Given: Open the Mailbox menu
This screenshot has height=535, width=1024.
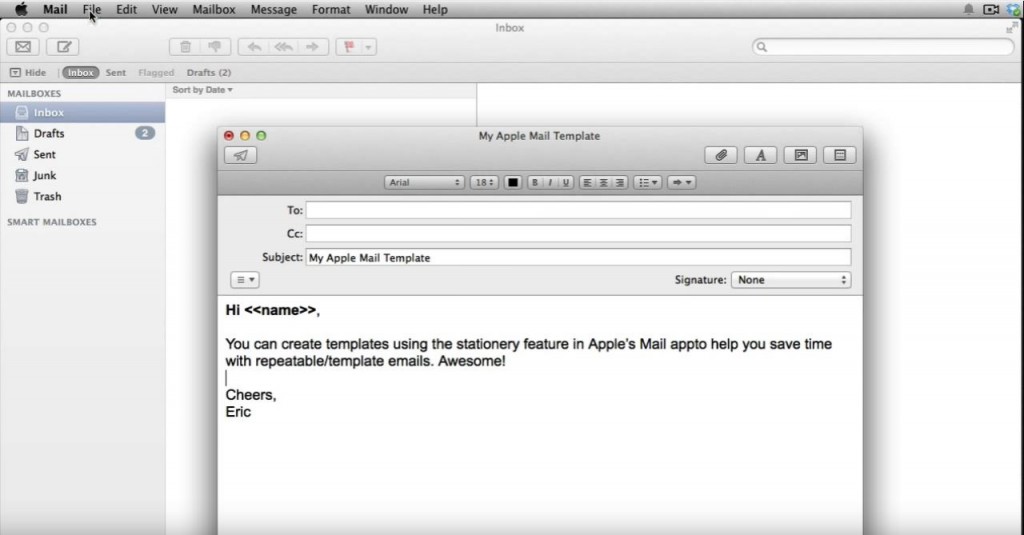Looking at the screenshot, I should [x=214, y=9].
